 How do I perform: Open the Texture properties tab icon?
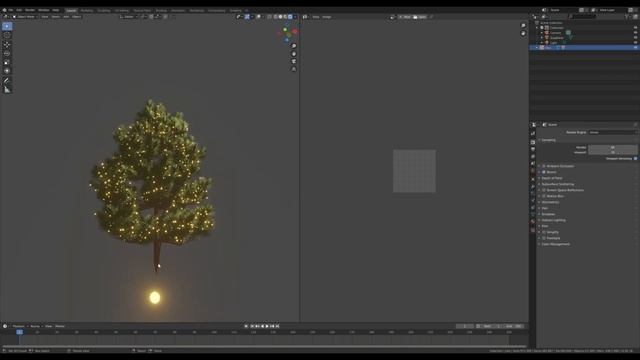pyautogui.click(x=533, y=230)
